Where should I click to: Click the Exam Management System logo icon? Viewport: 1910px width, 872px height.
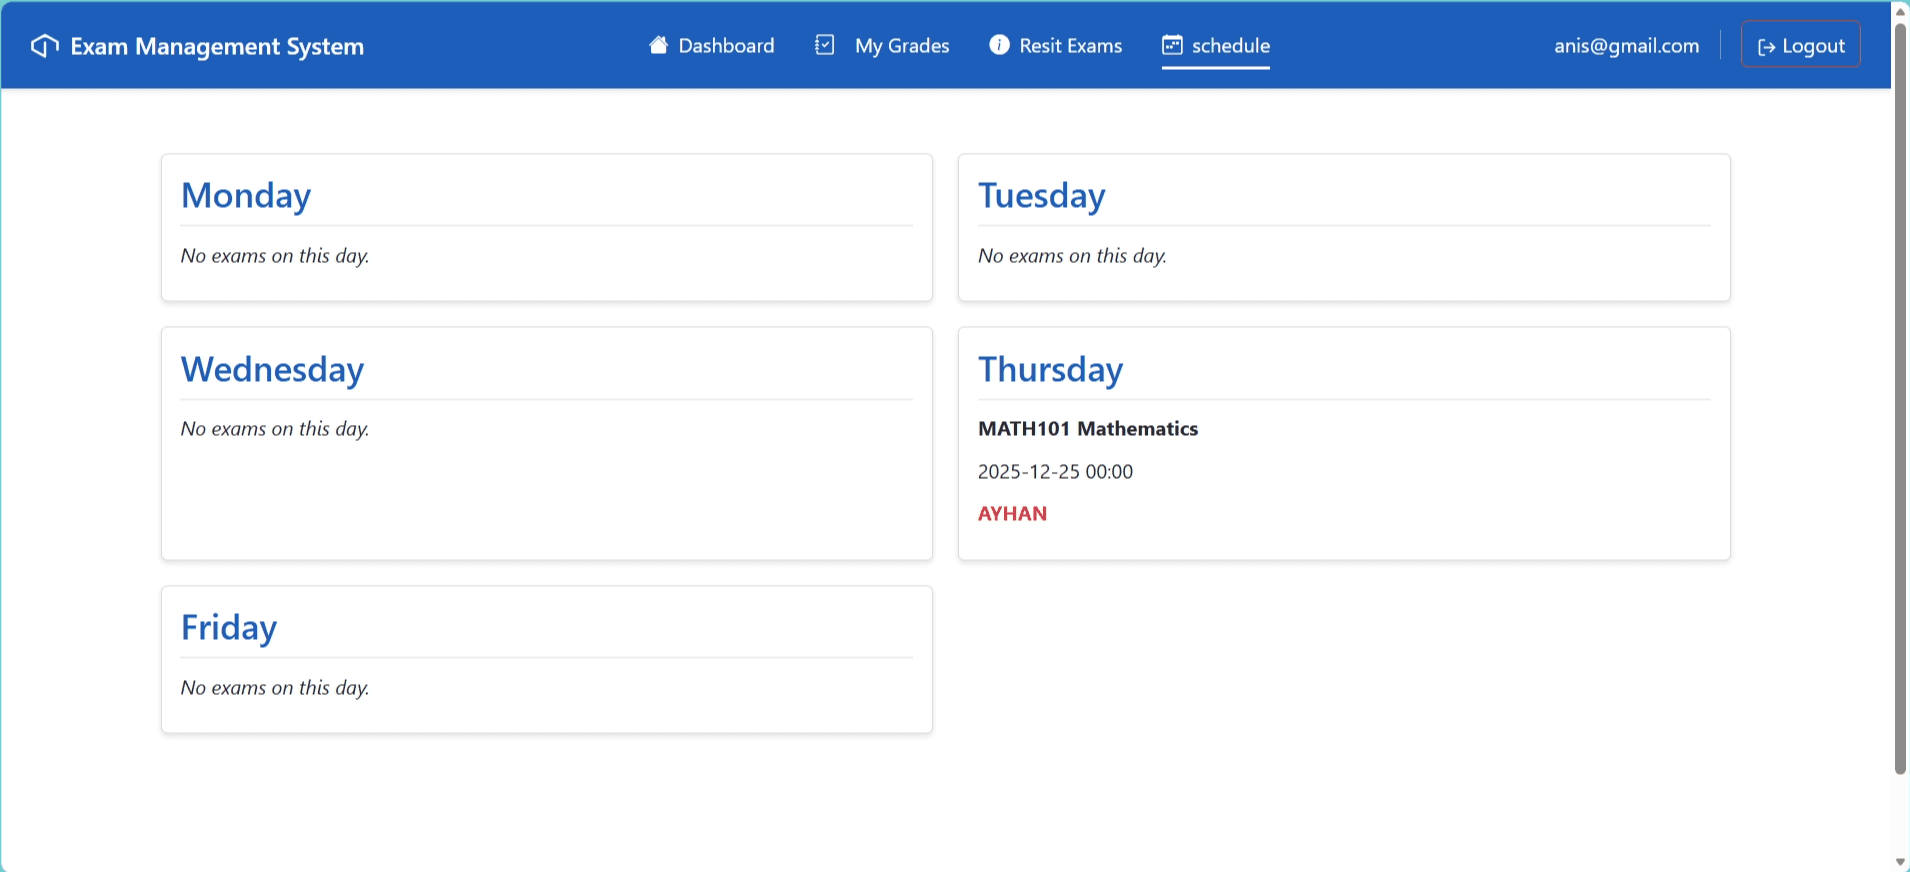pos(45,46)
